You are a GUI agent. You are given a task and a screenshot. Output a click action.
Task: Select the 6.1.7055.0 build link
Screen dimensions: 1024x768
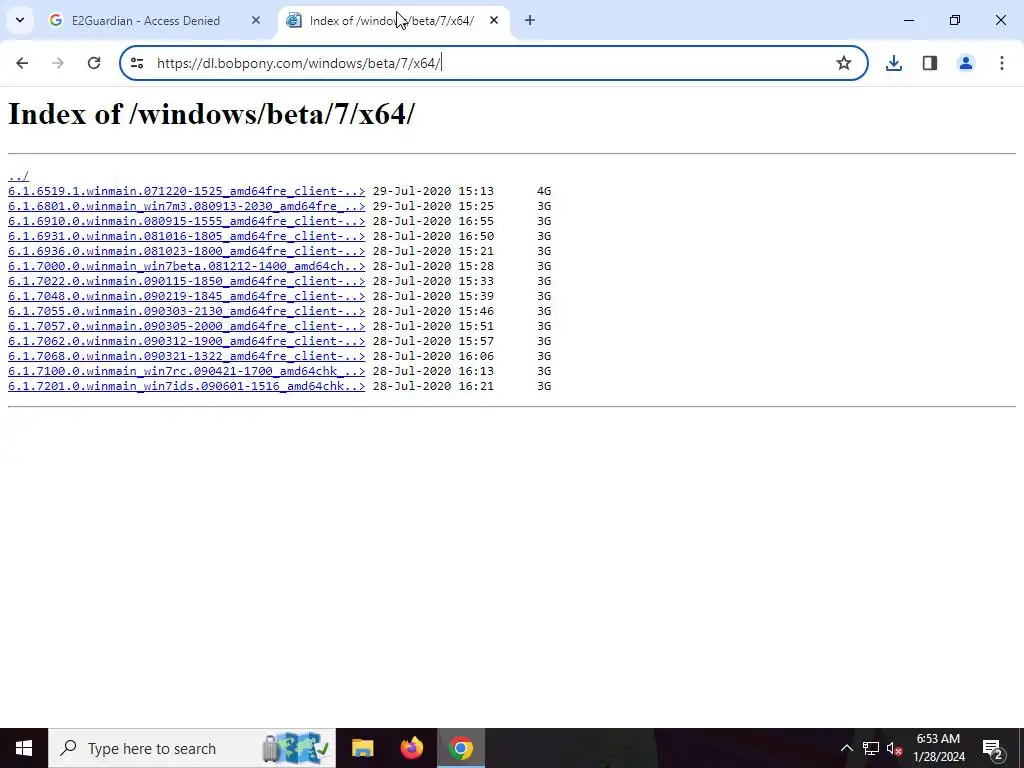(187, 312)
